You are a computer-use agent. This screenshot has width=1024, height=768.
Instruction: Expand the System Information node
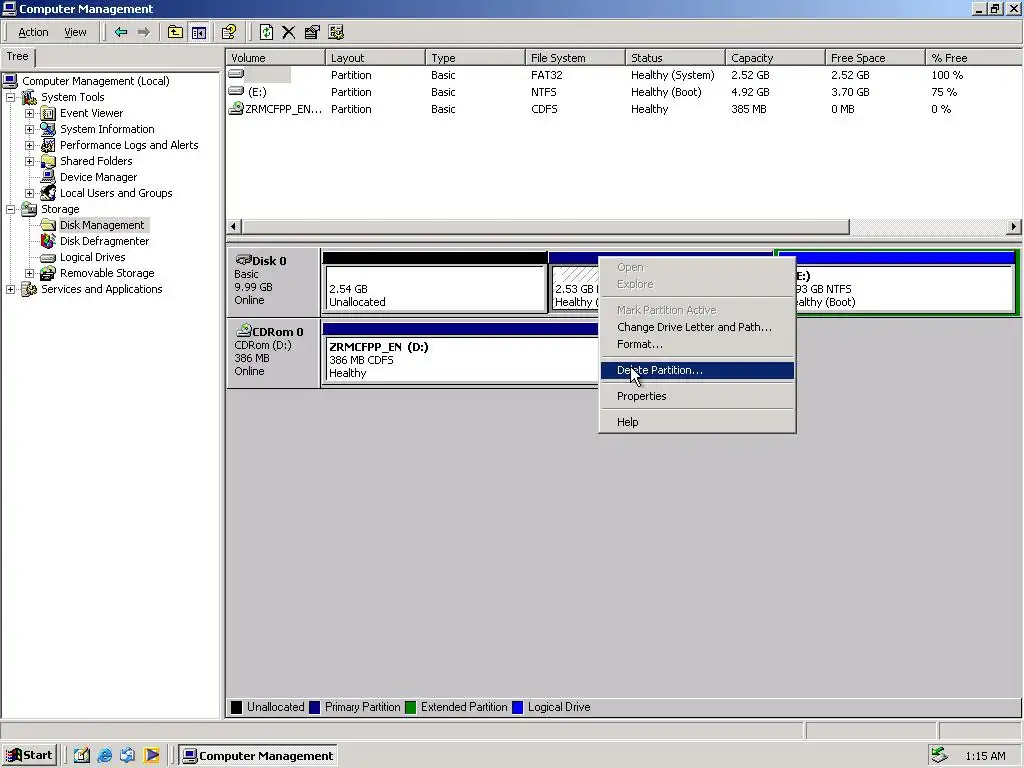click(29, 129)
